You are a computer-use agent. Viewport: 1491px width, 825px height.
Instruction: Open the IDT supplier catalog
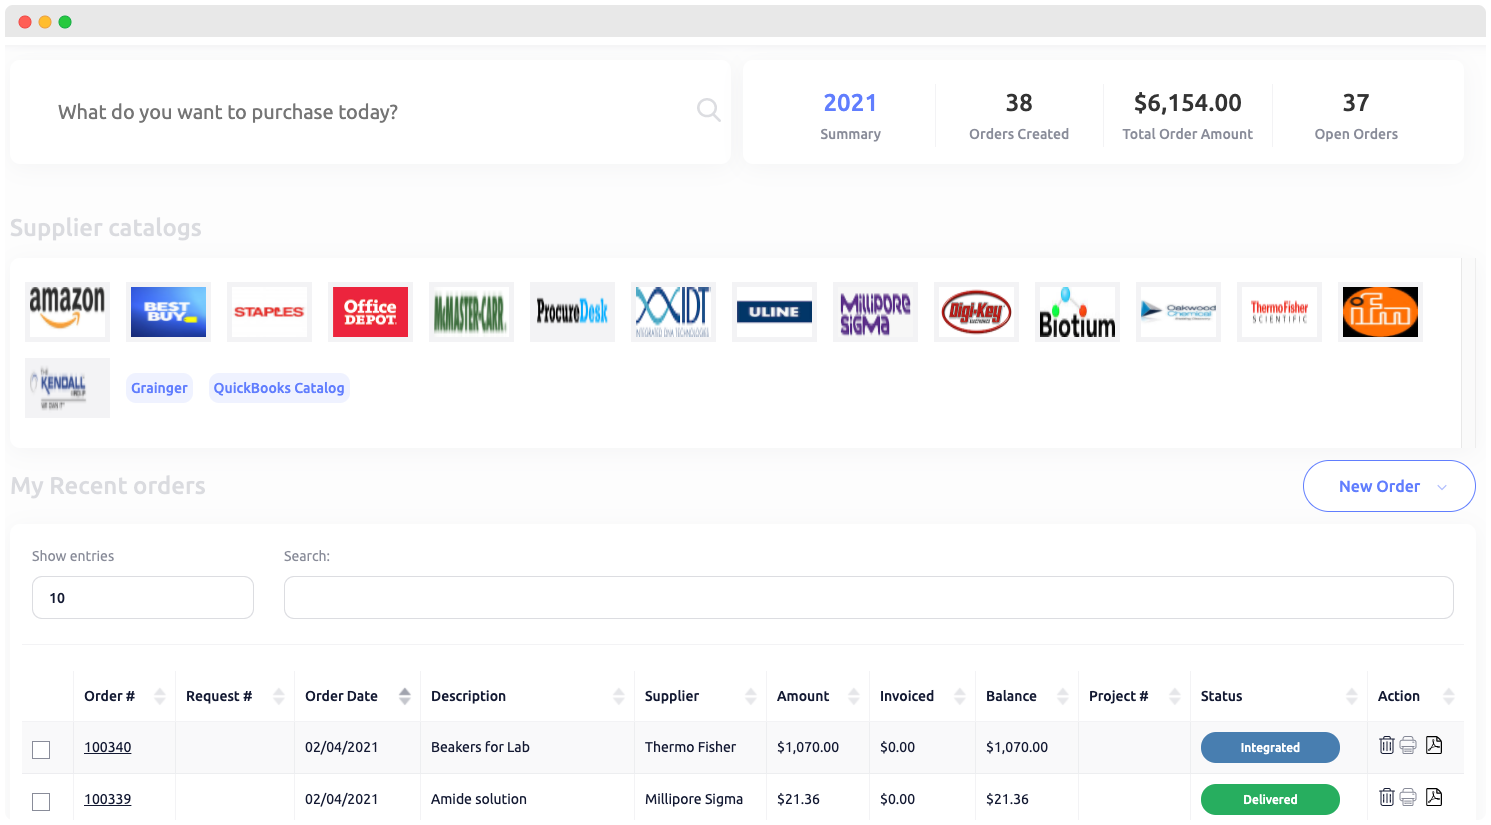pyautogui.click(x=673, y=312)
